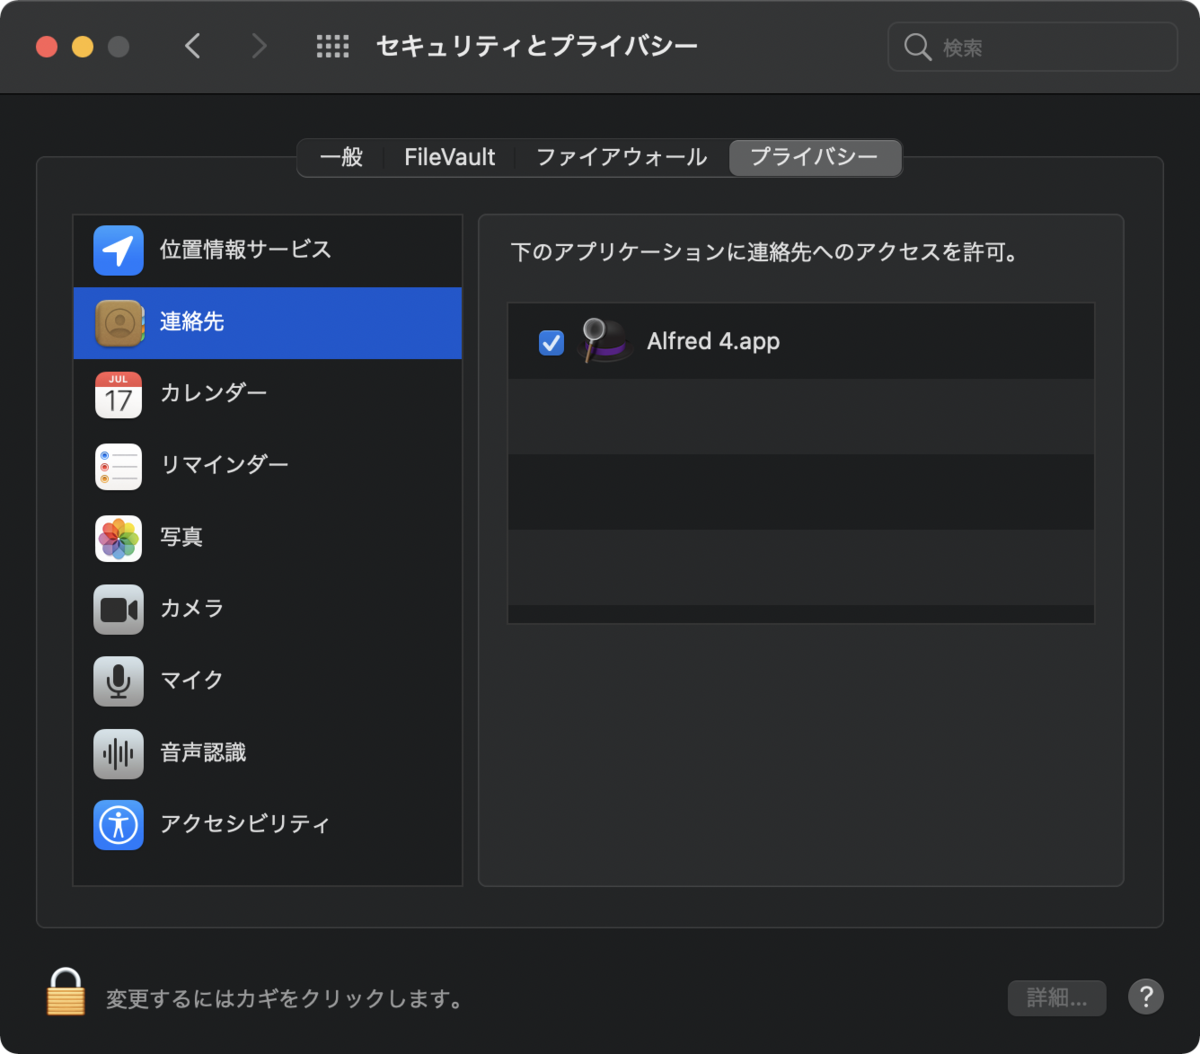Open help via the ? button
The height and width of the screenshot is (1054, 1200).
[1146, 997]
